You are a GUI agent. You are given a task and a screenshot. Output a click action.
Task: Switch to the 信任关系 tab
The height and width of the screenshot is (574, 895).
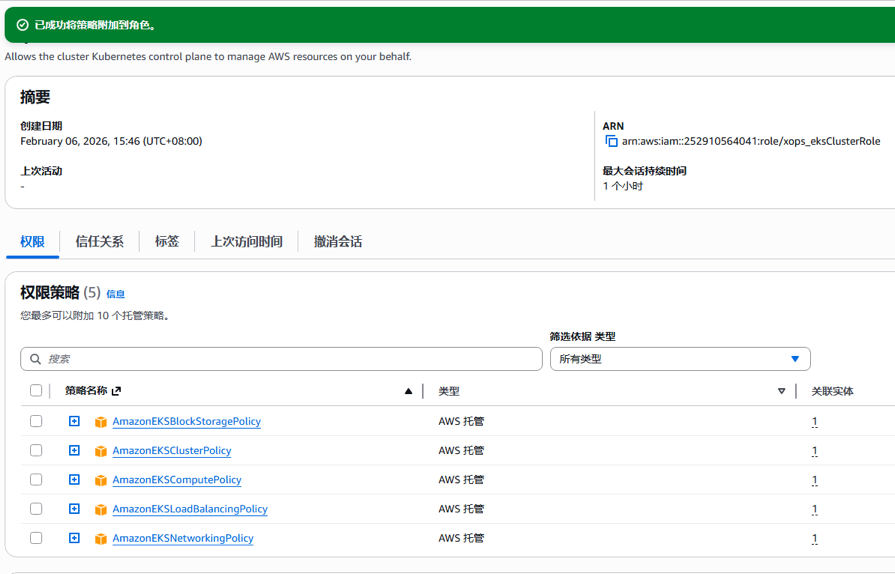[x=99, y=242]
